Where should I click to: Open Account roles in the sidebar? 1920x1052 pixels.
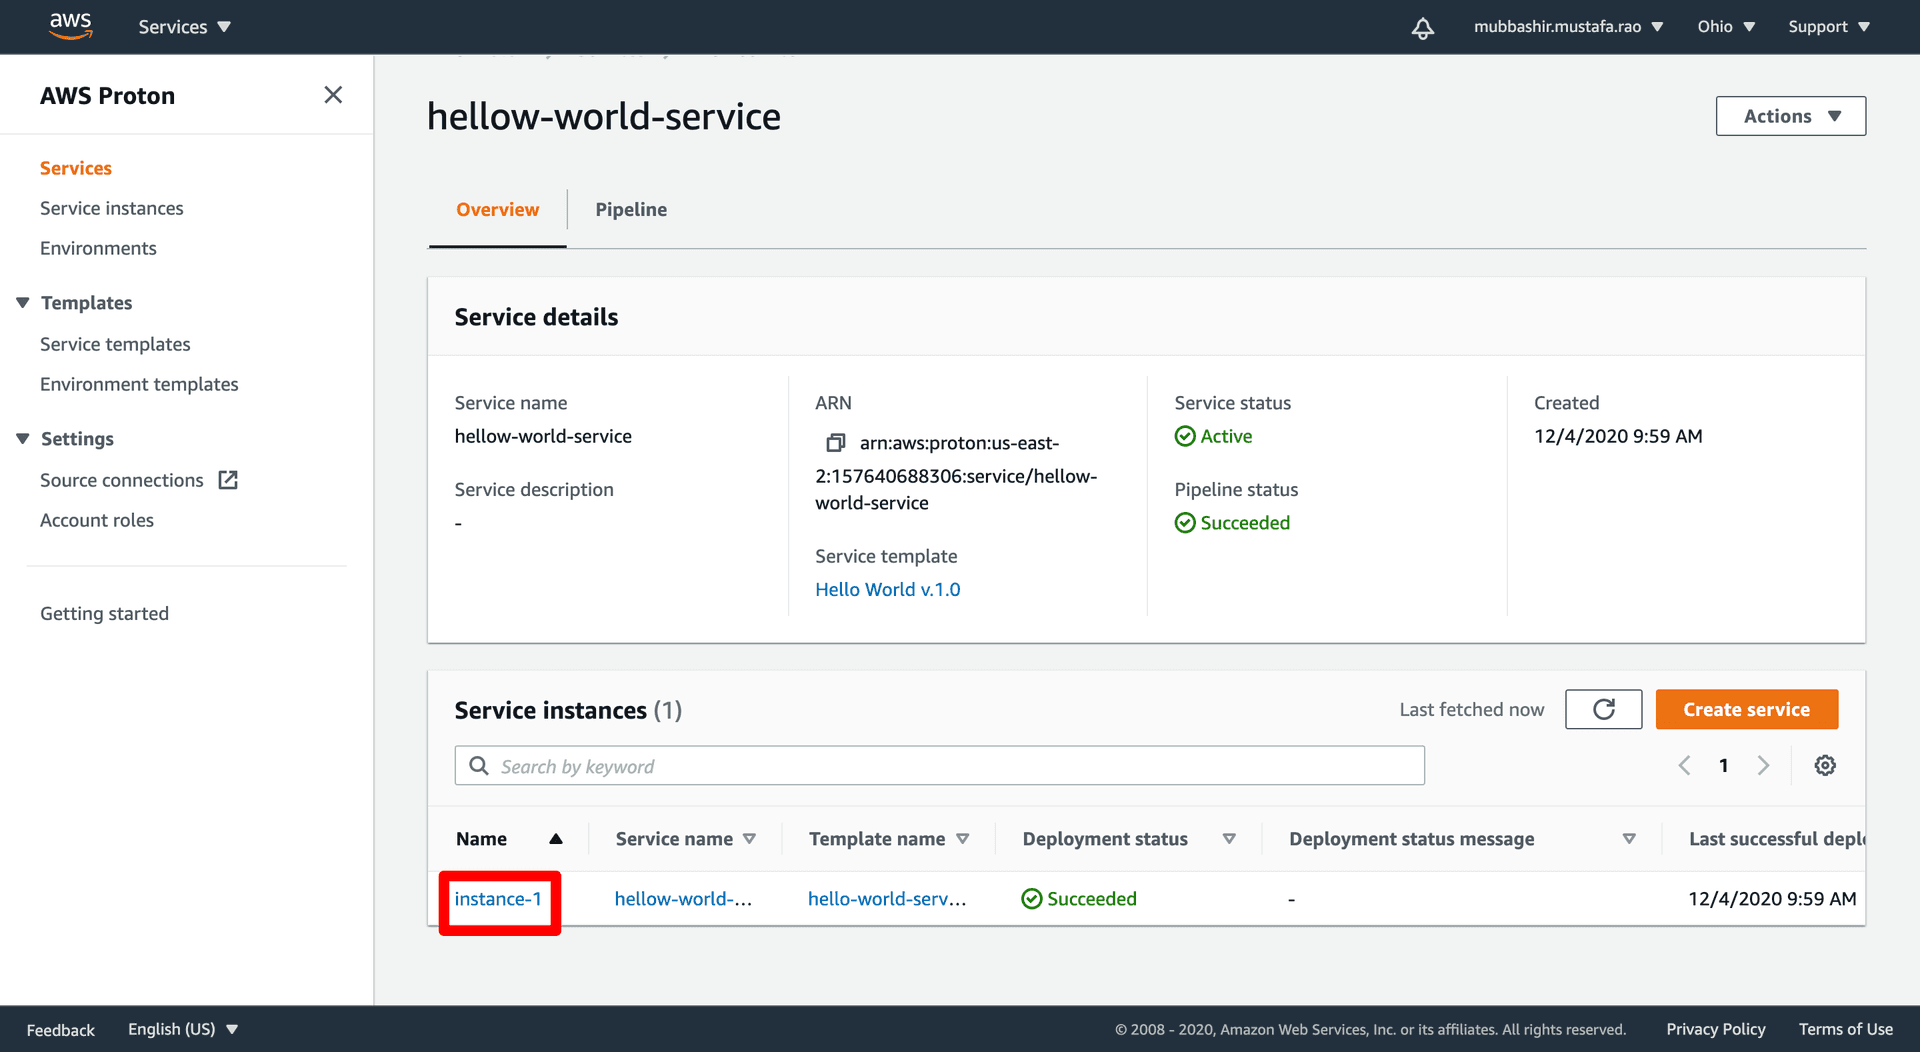click(x=97, y=520)
